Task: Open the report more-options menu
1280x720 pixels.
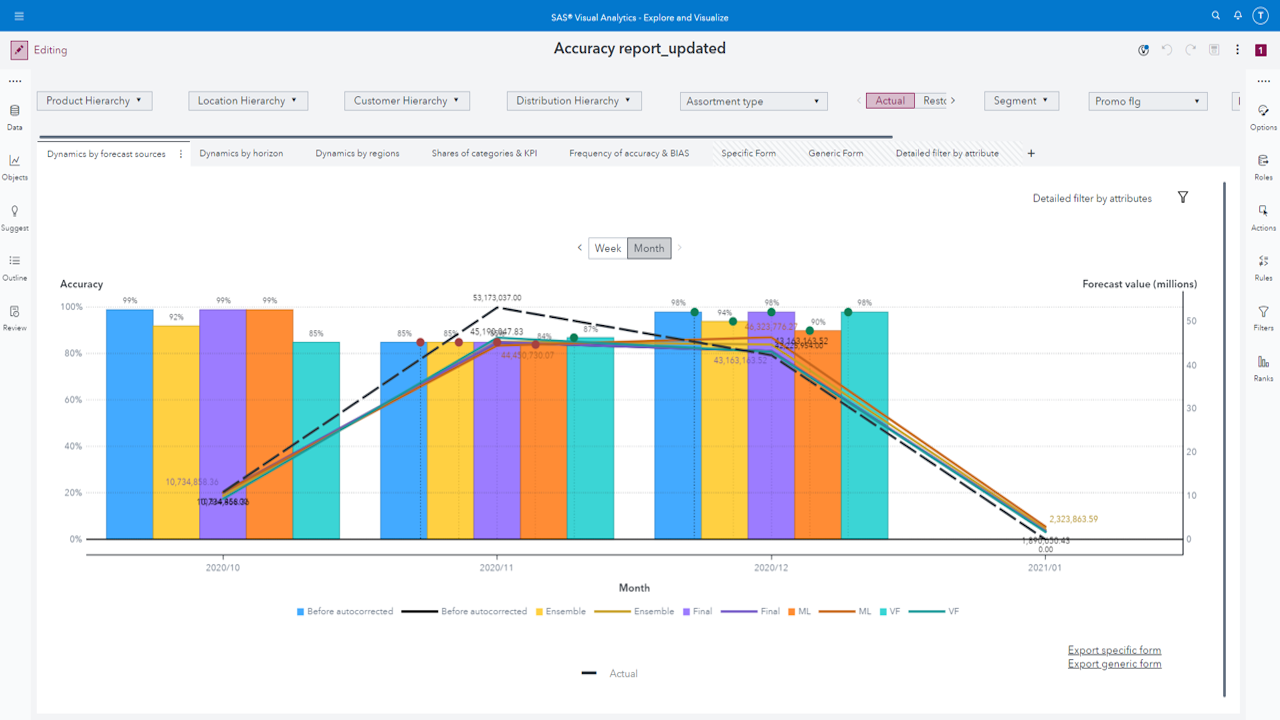Action: (x=1238, y=50)
